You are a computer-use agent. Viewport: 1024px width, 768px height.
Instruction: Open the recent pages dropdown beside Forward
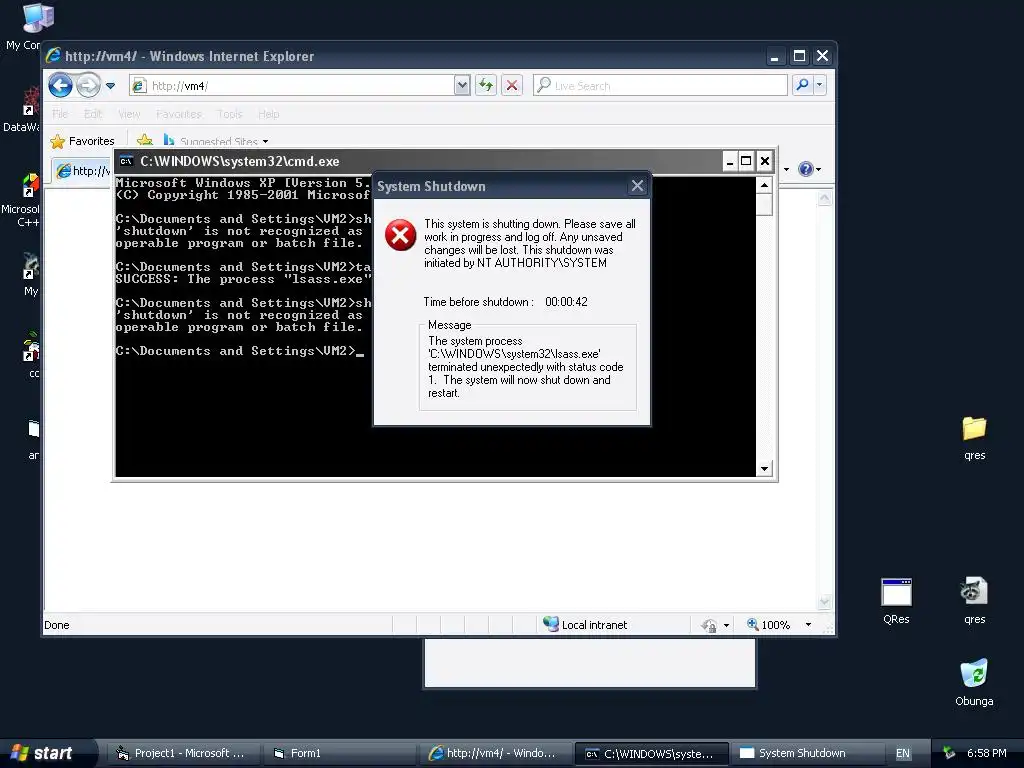click(x=110, y=86)
